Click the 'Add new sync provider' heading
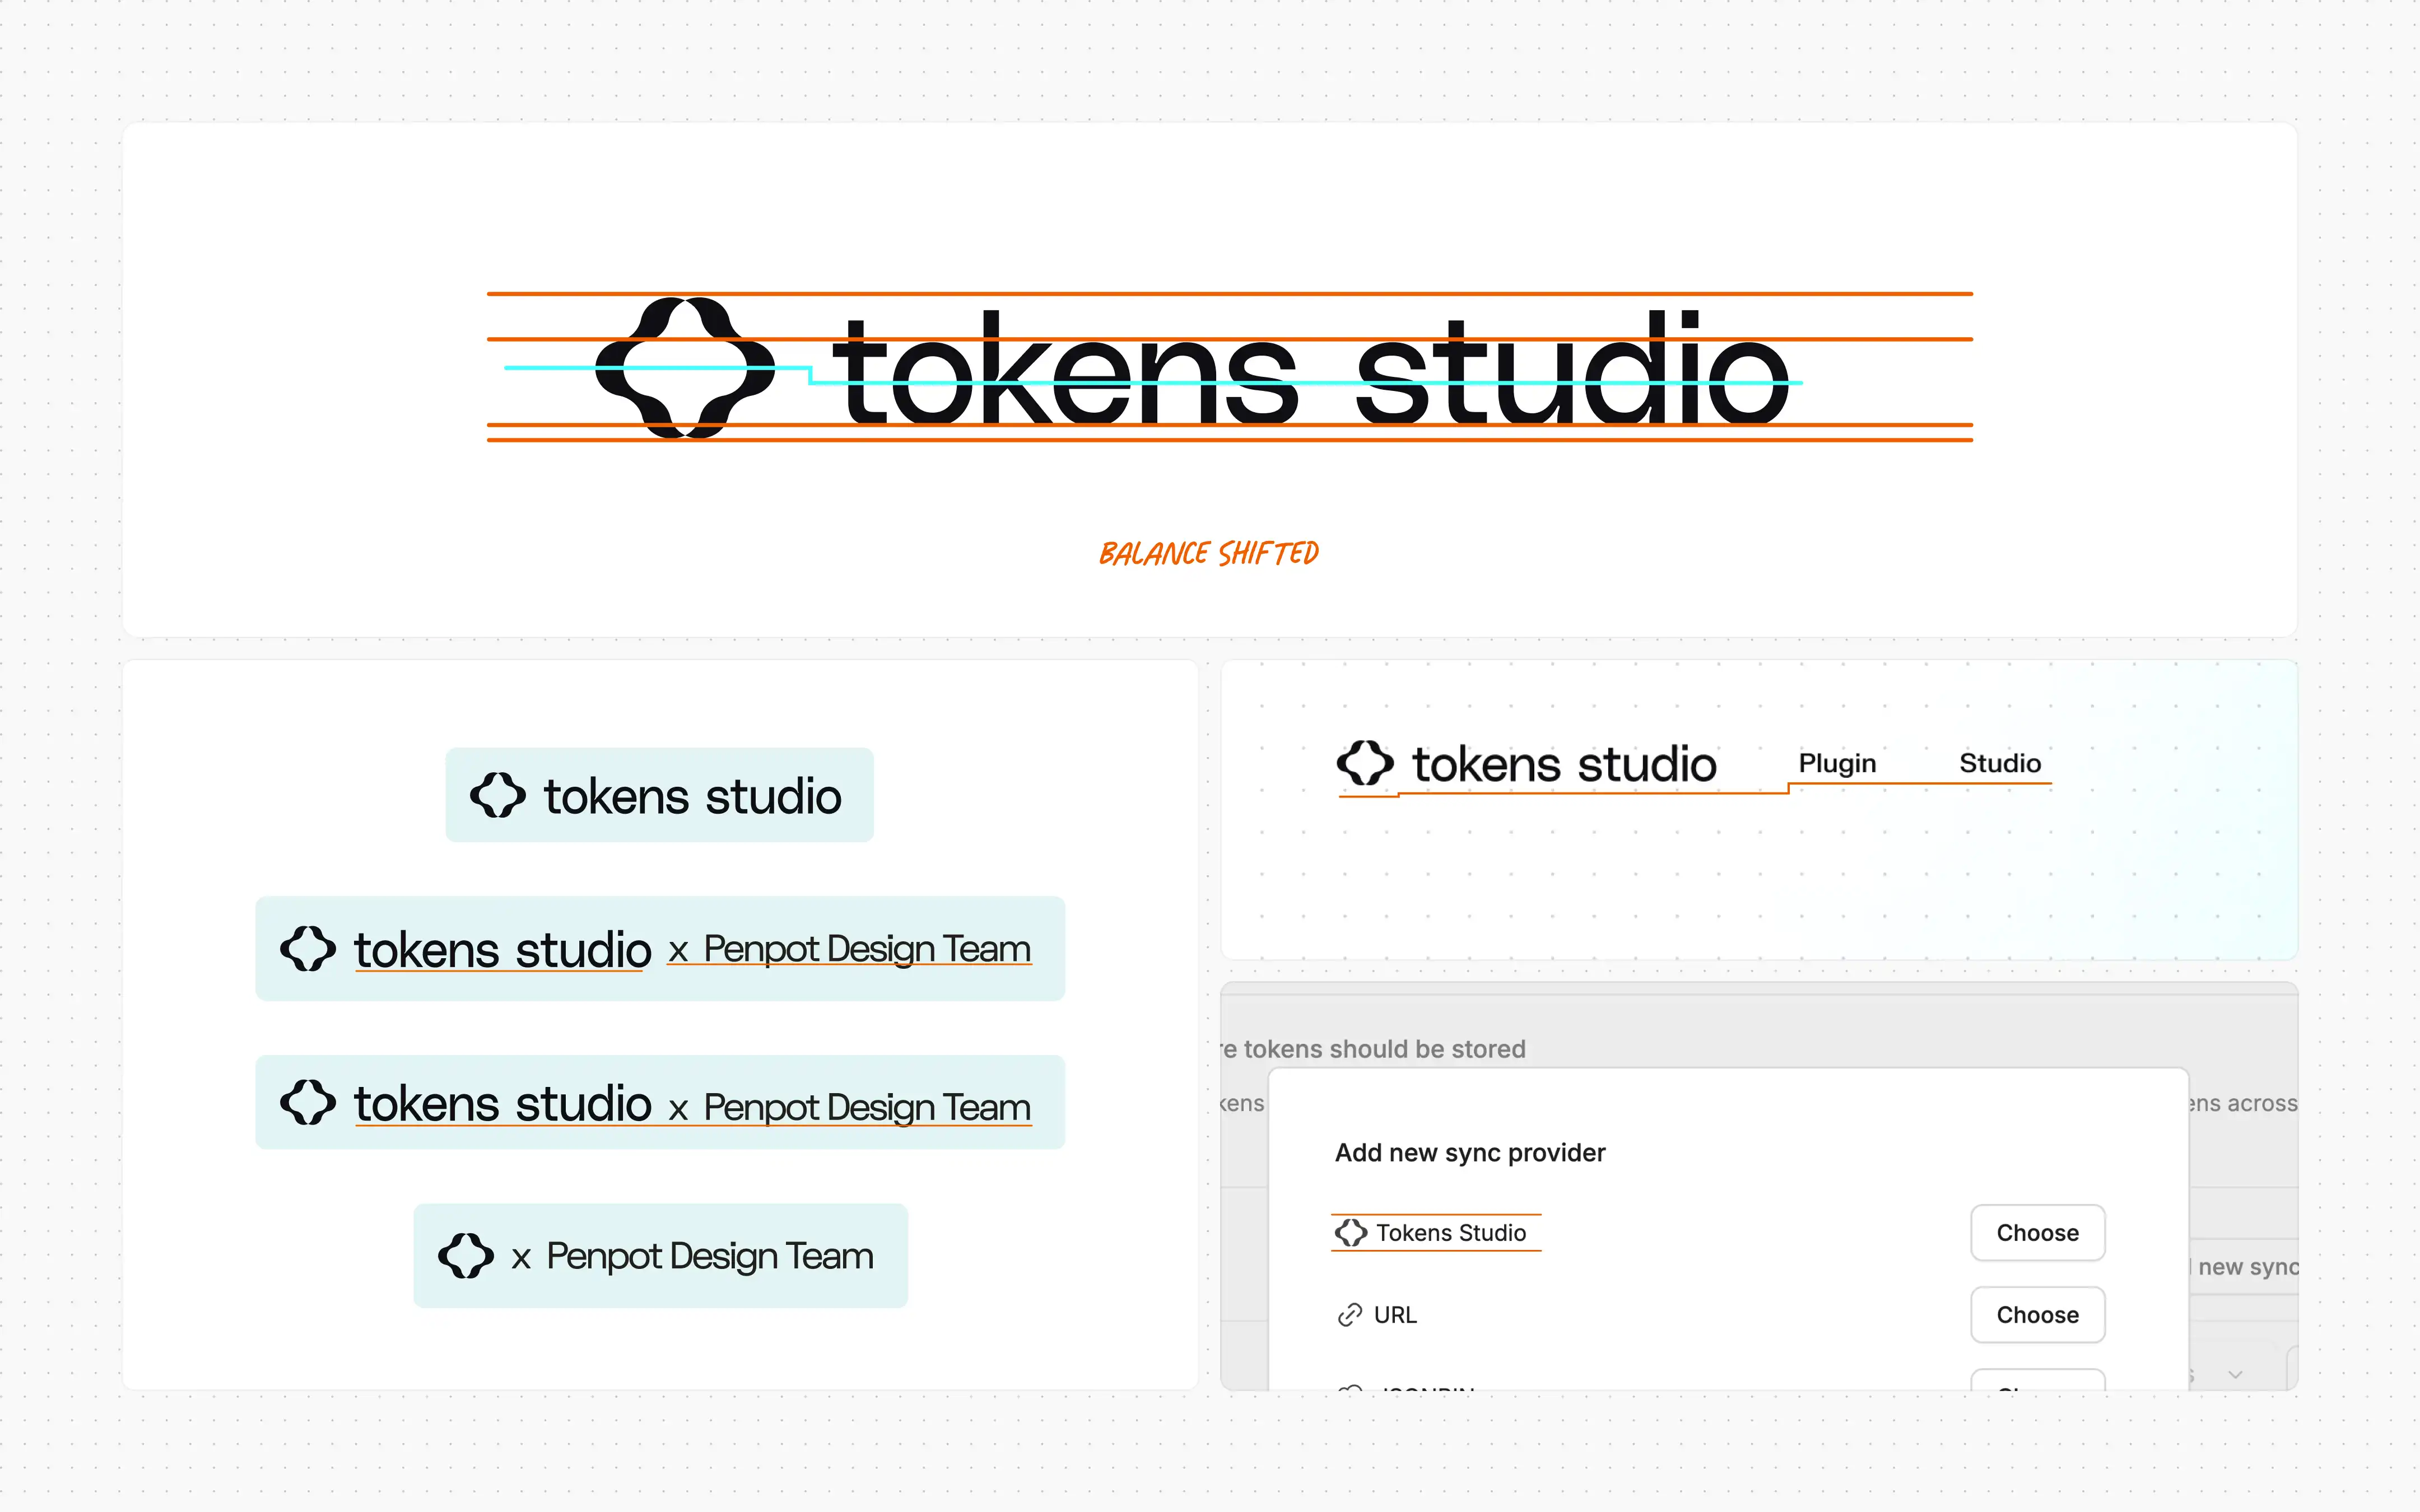 (1470, 1152)
